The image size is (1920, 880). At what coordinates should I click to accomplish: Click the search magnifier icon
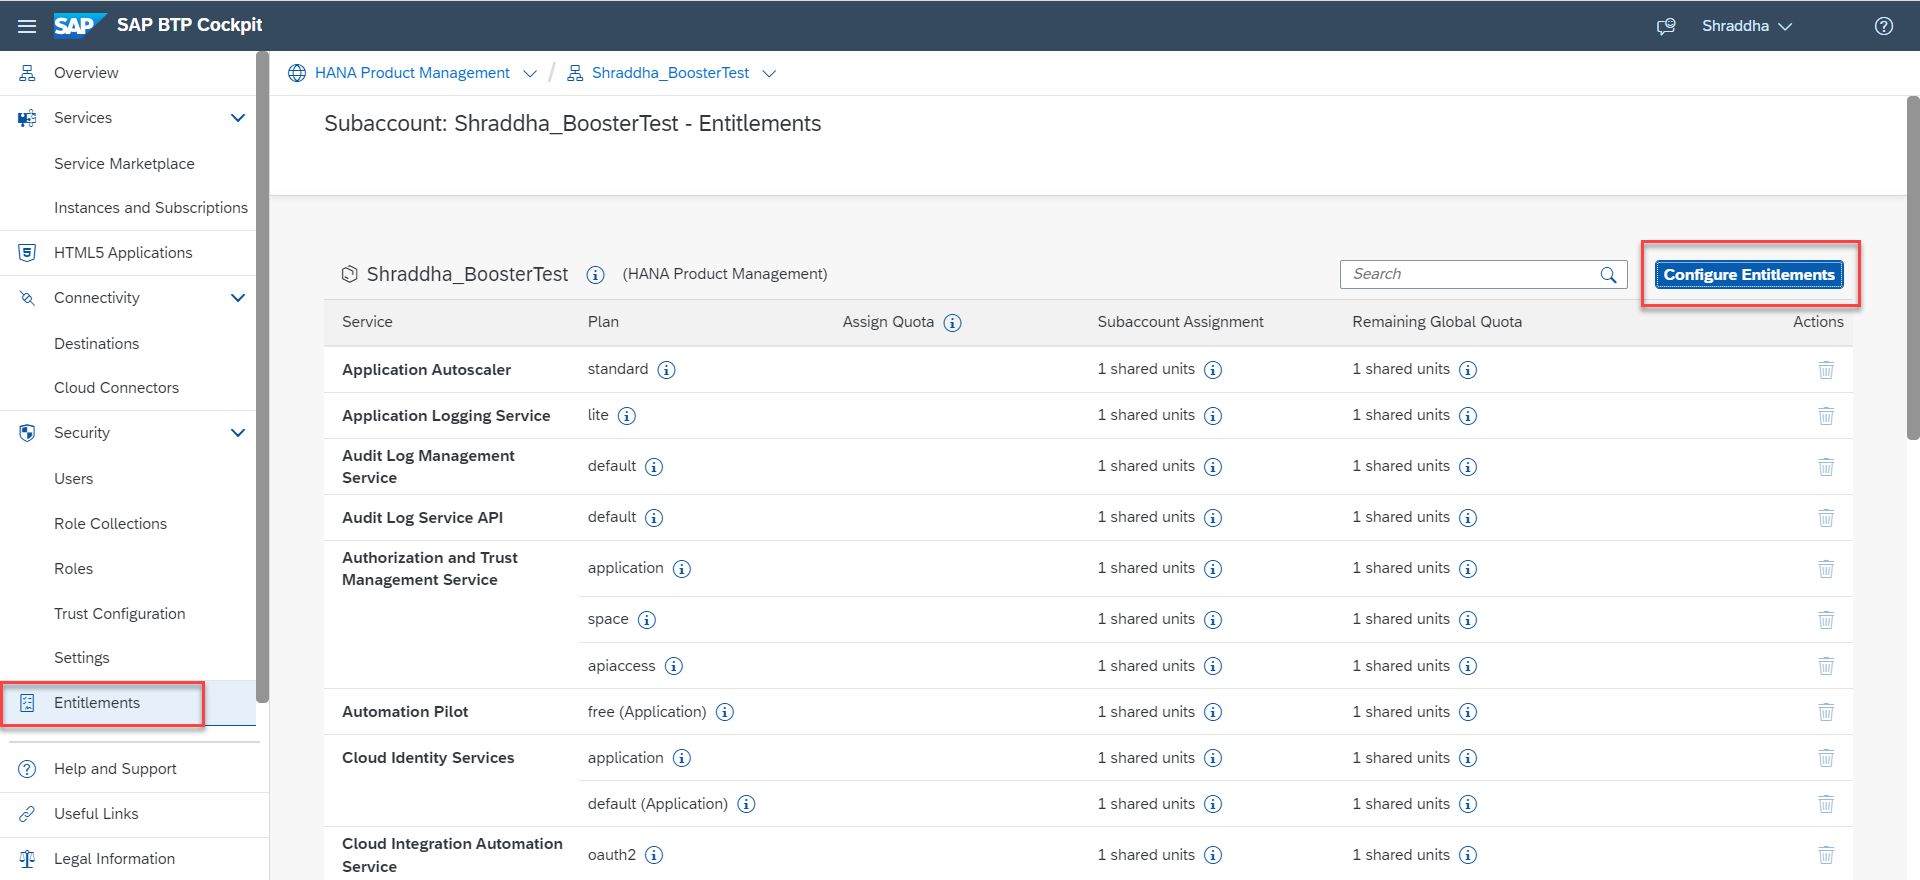pos(1608,275)
